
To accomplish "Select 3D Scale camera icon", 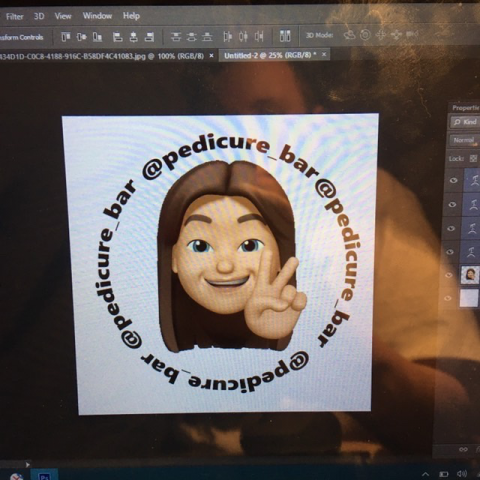I will 412,34.
